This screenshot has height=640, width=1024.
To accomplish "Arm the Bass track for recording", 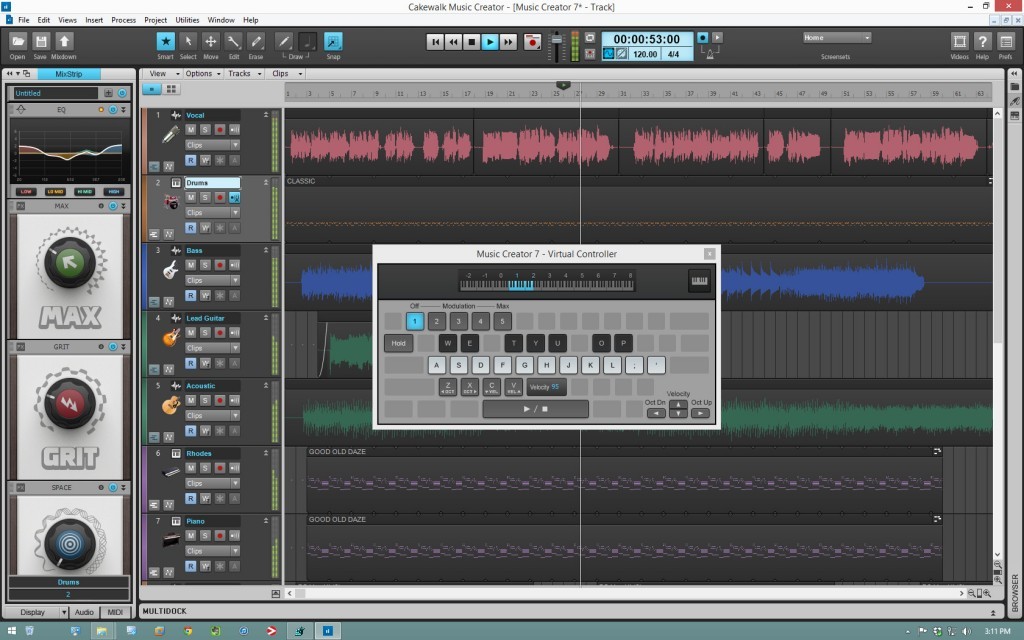I will [x=220, y=264].
